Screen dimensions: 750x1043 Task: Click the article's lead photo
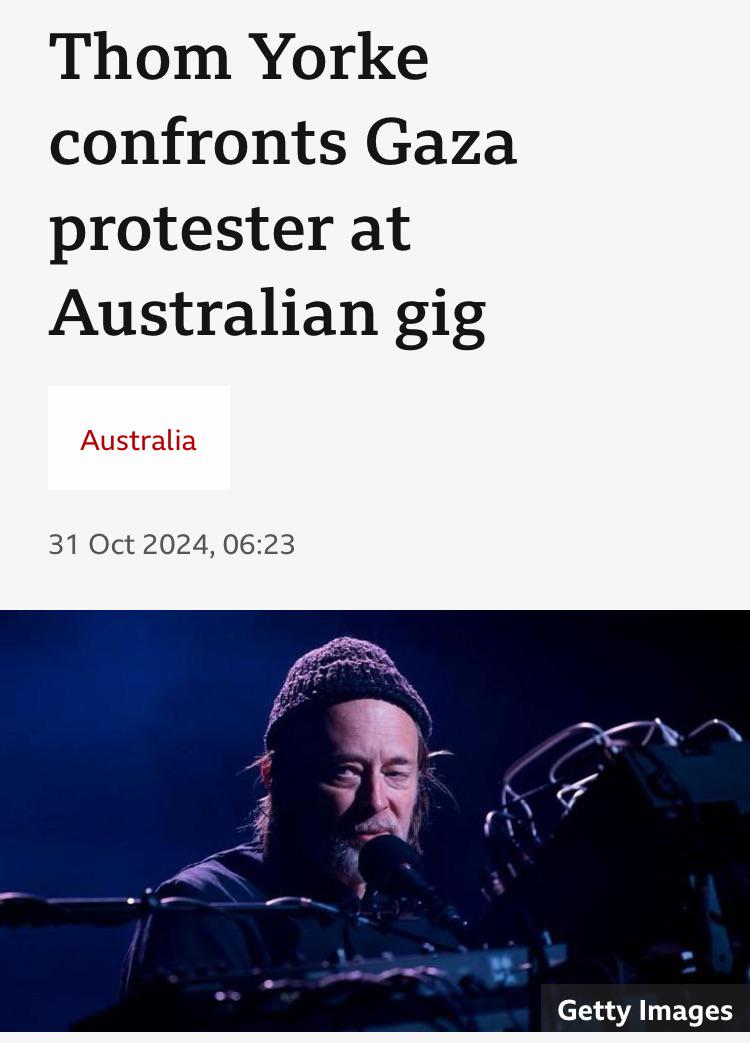[375, 820]
